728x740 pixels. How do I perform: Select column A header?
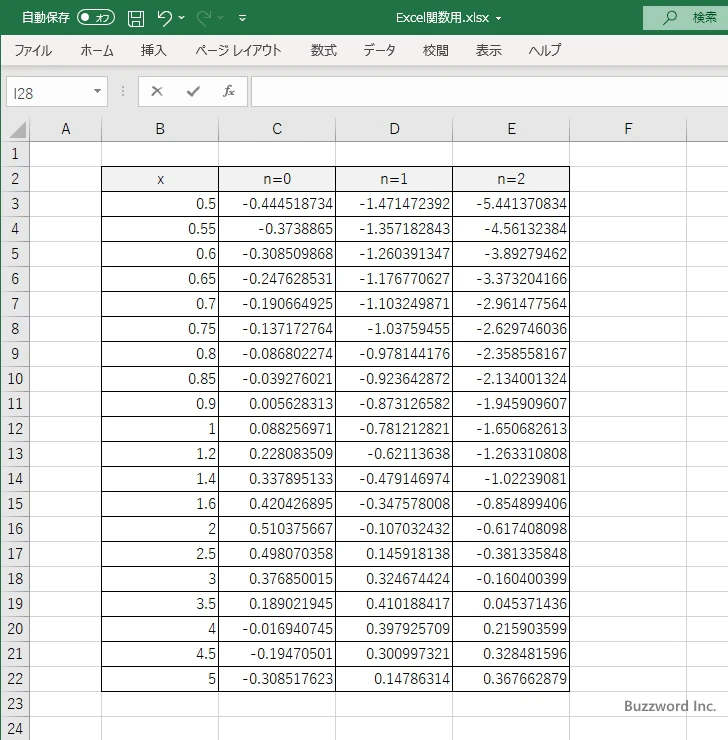click(x=66, y=129)
